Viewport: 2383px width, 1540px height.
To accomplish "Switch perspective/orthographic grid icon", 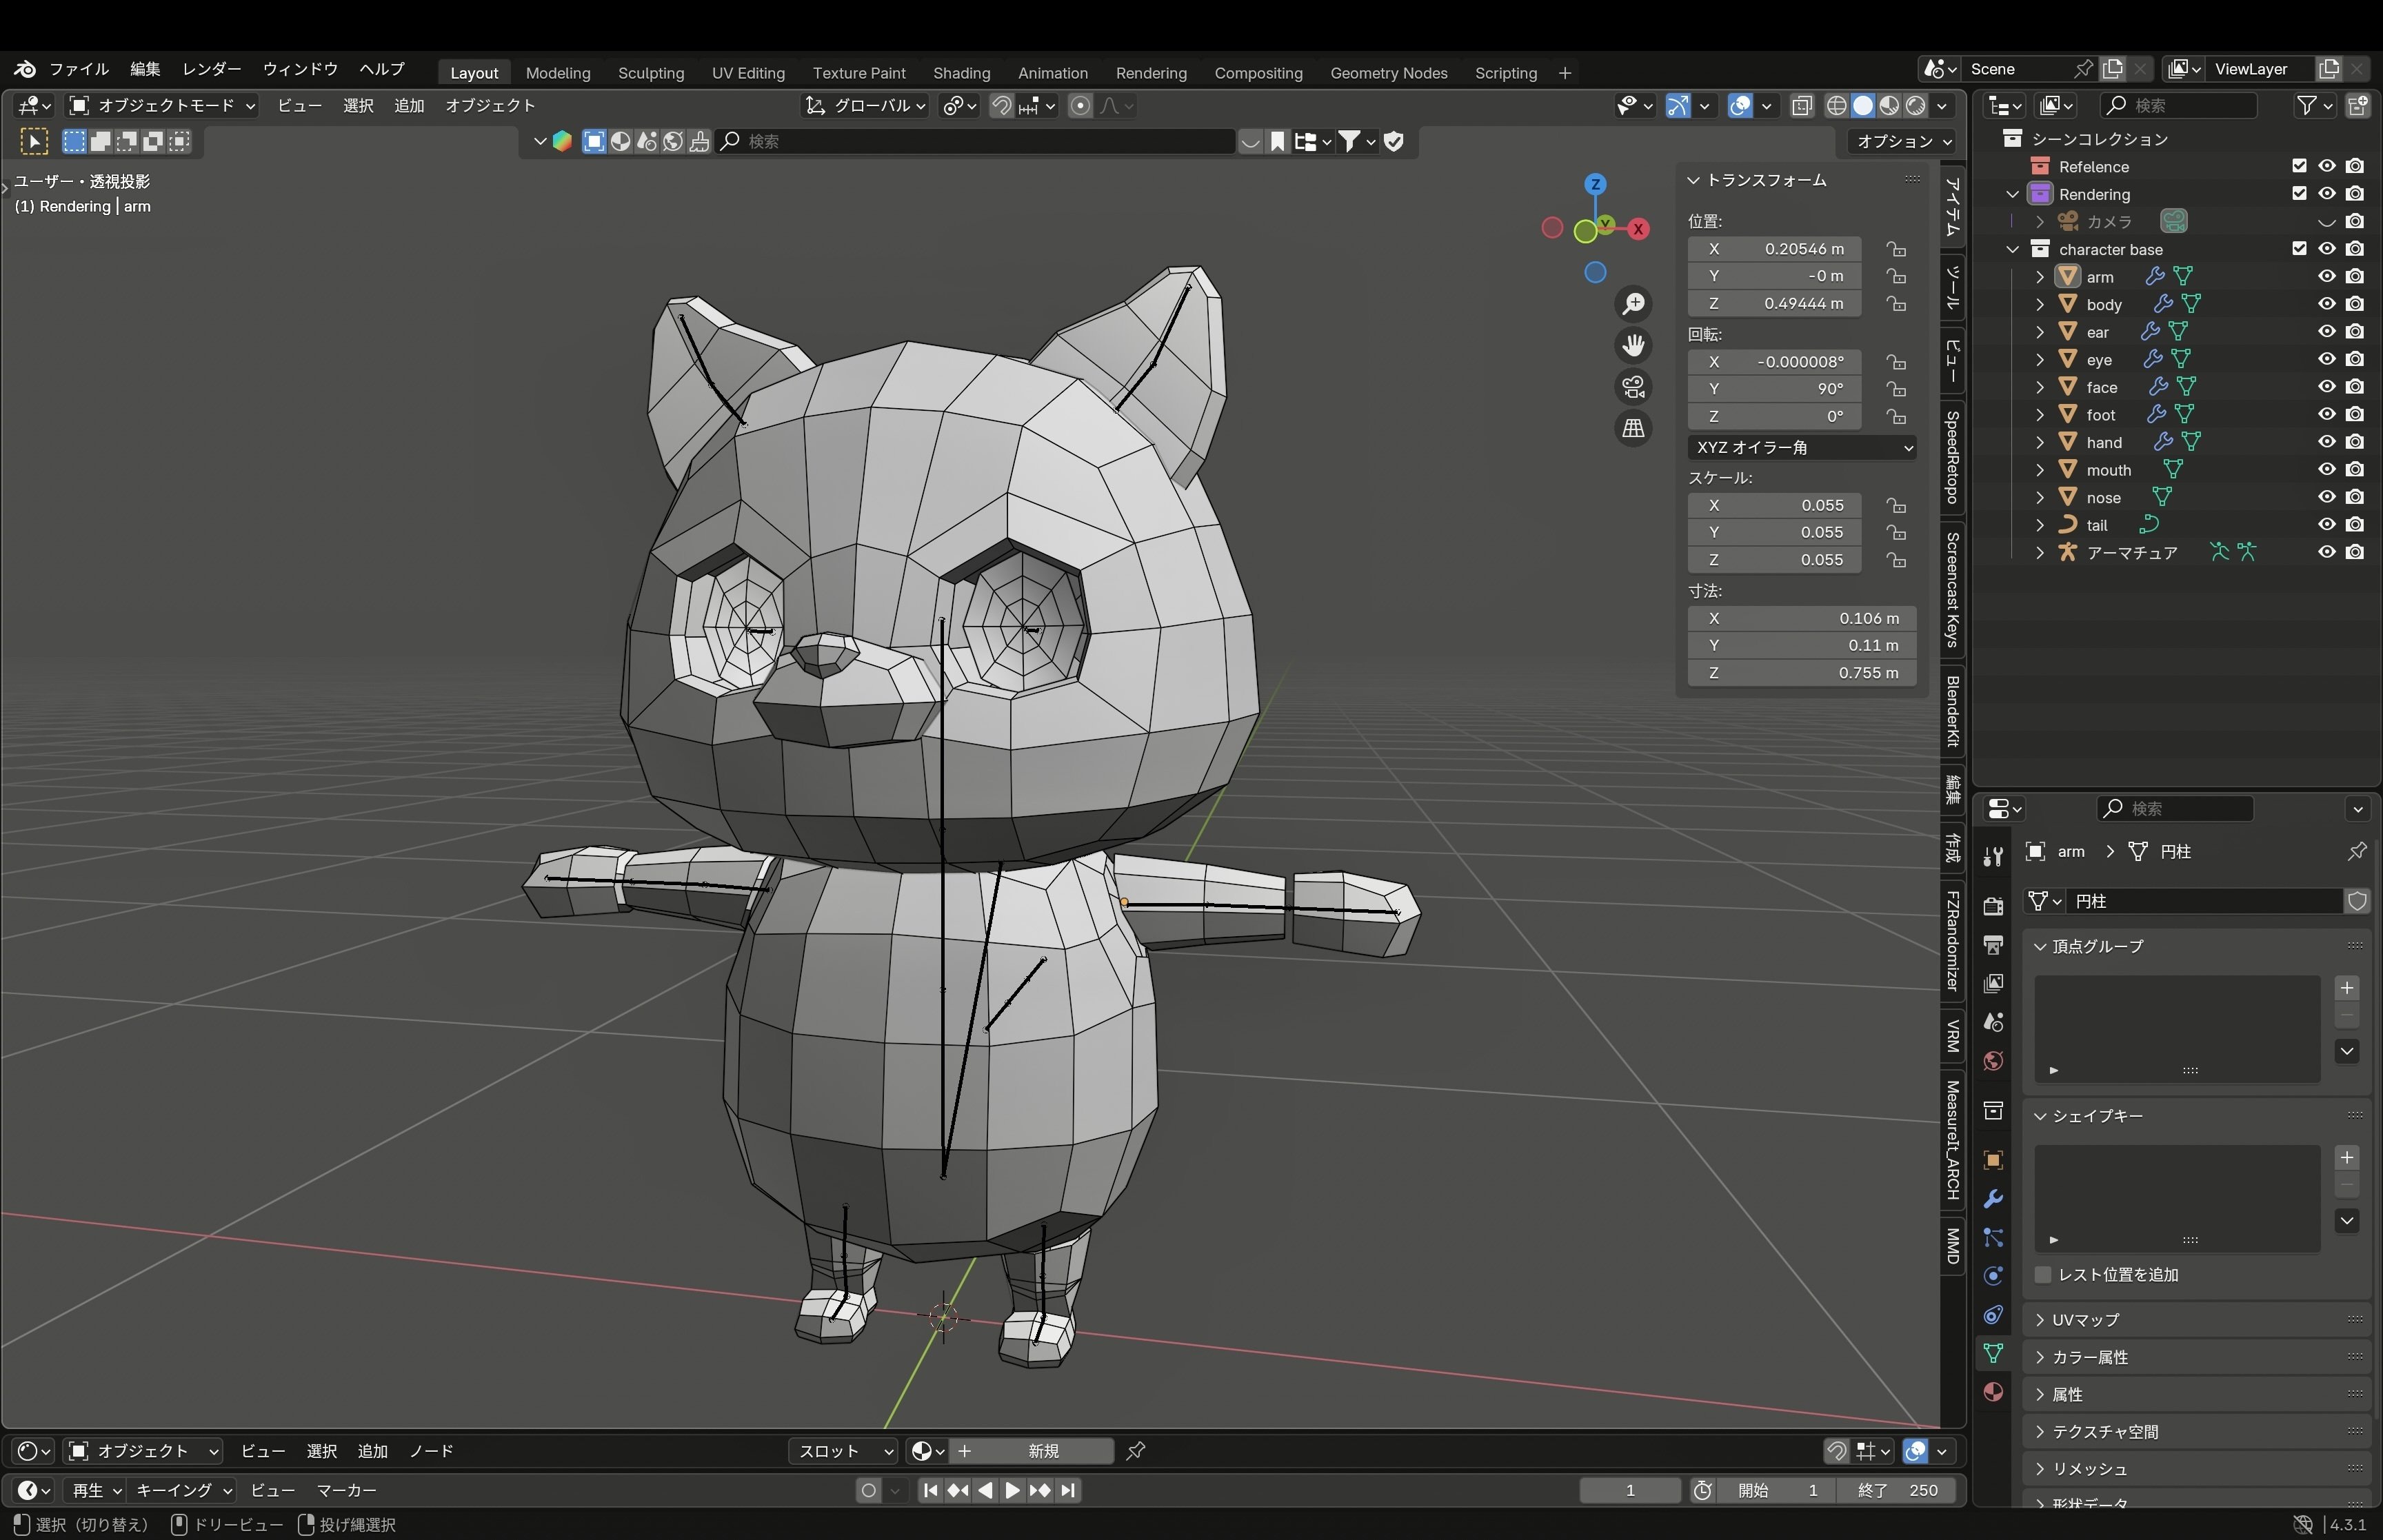I will (1633, 429).
